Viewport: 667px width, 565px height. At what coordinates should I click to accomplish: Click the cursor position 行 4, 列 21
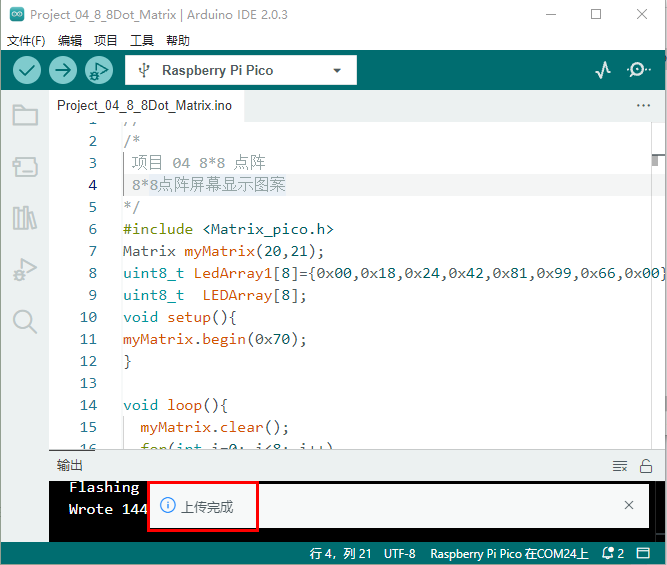(x=340, y=554)
